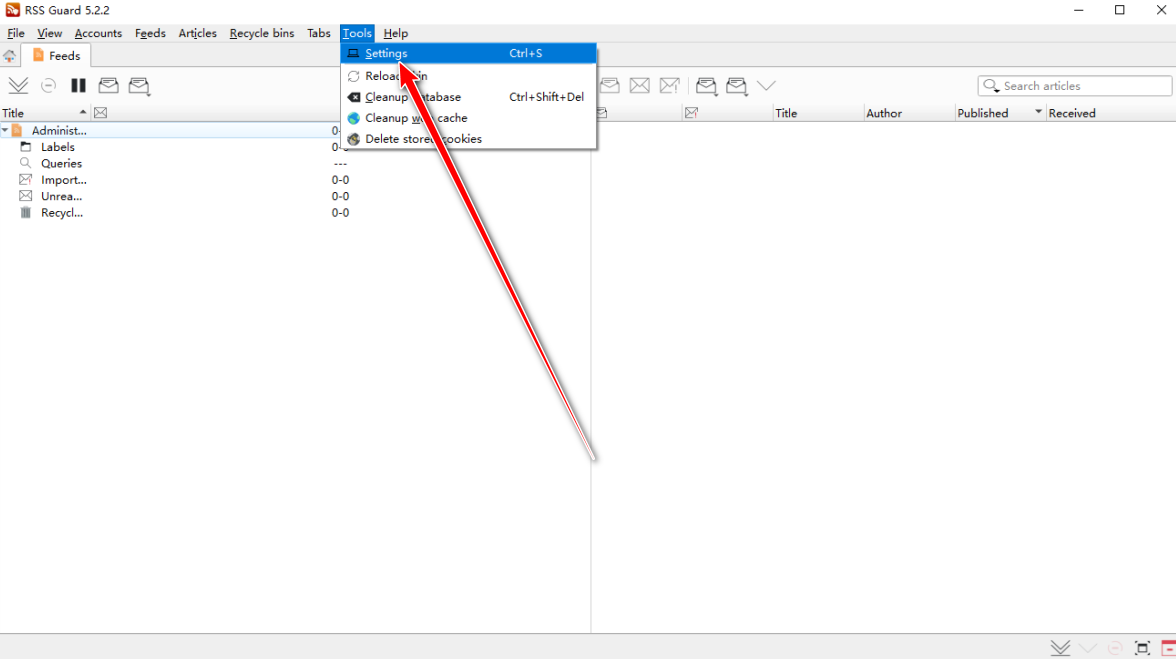Open the Accounts menu

tap(98, 33)
